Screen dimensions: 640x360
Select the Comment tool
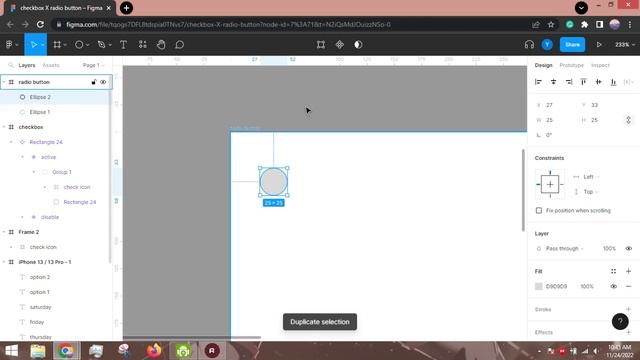tap(180, 44)
